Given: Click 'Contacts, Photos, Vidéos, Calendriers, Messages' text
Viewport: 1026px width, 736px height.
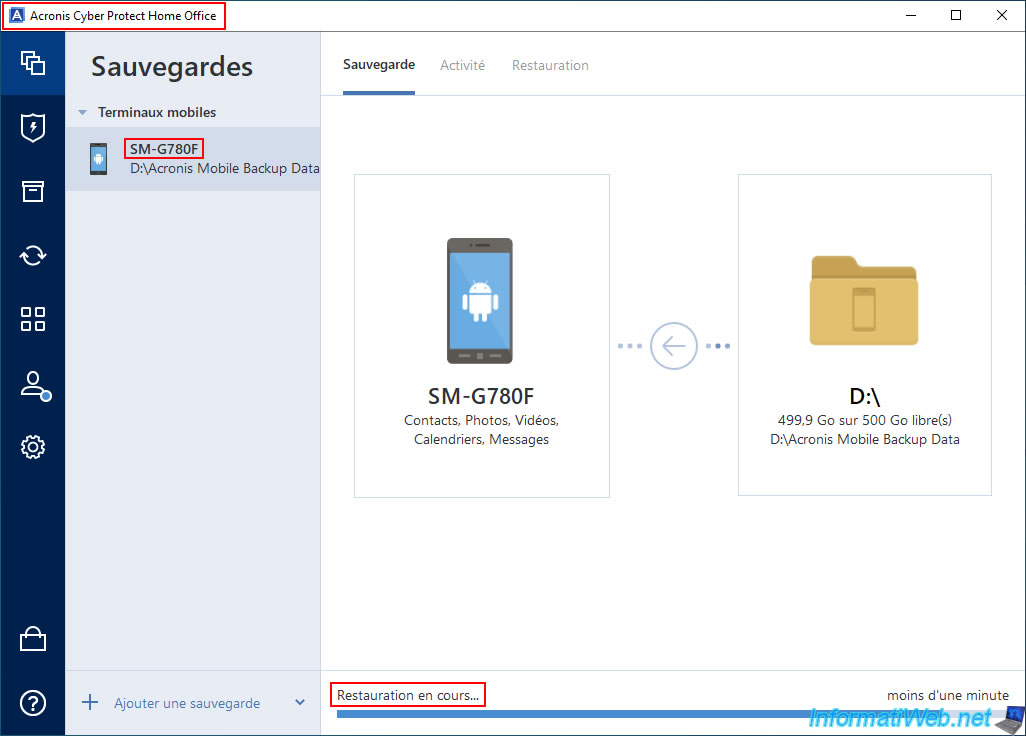Looking at the screenshot, I should (482, 430).
